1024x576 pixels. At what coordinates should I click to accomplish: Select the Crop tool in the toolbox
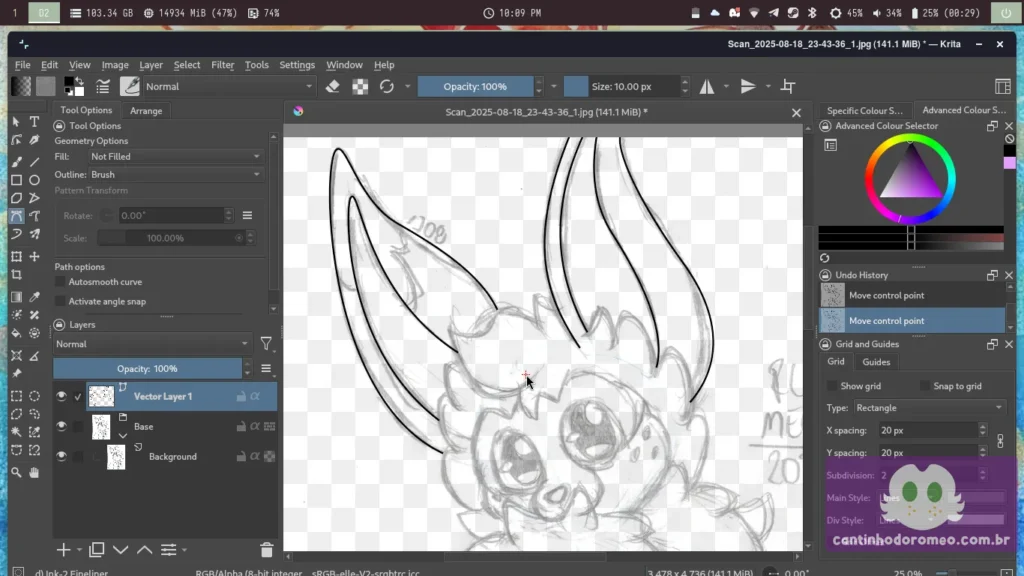[x=16, y=275]
